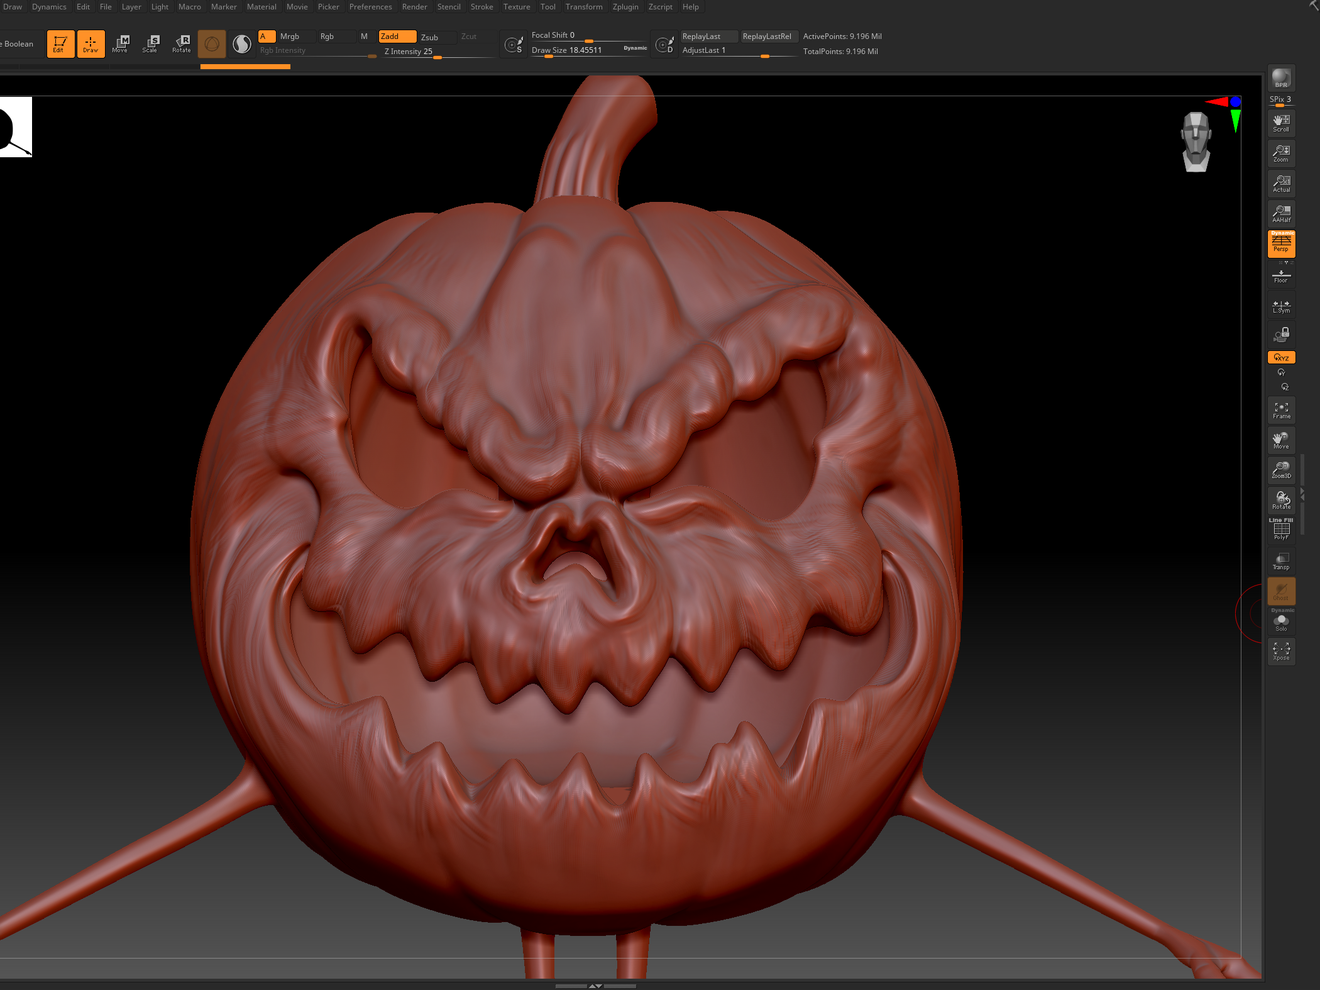Click the brush thumbnail in canvas corner
This screenshot has width=1320, height=990.
pos(15,127)
